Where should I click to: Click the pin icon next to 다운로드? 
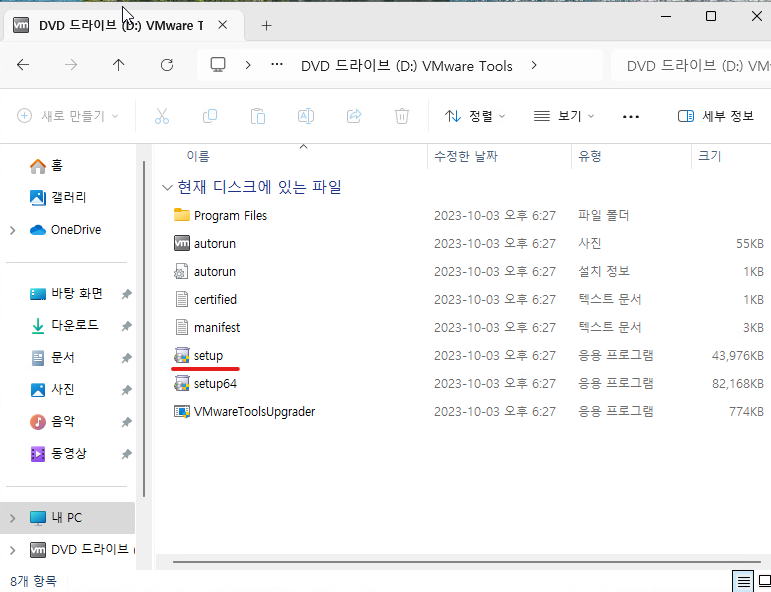126,326
